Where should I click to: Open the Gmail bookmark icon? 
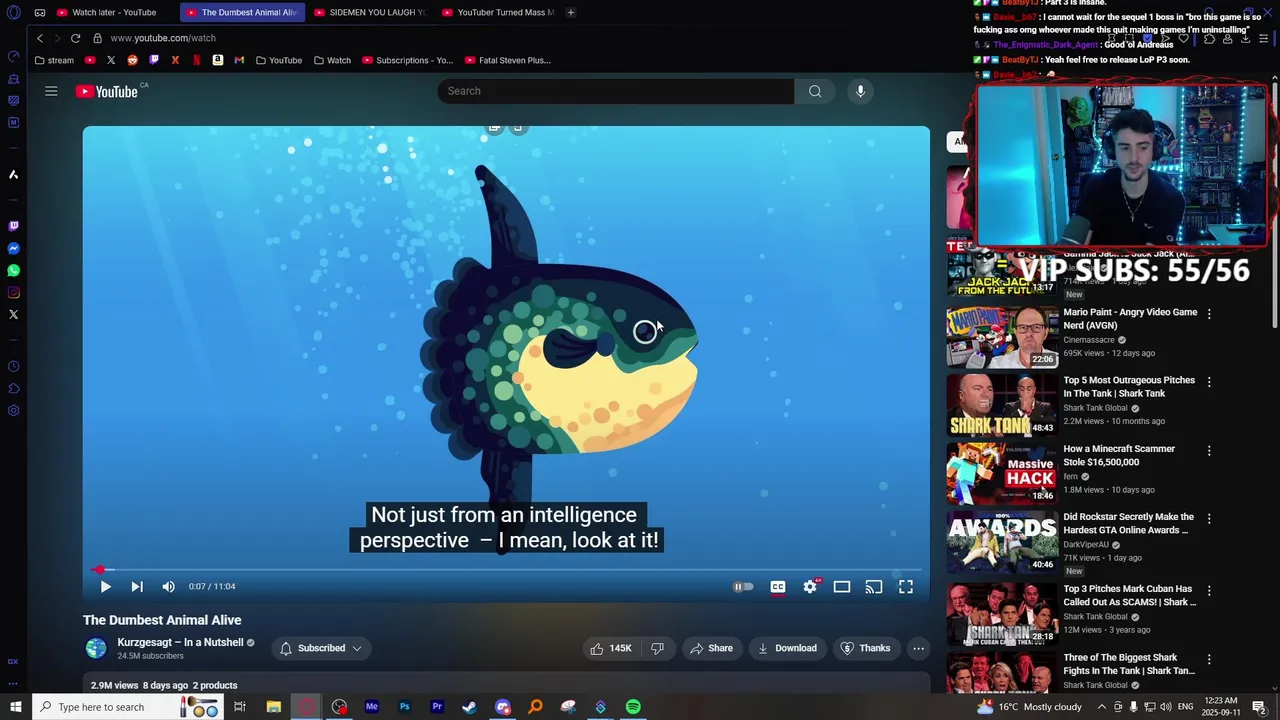[x=239, y=60]
